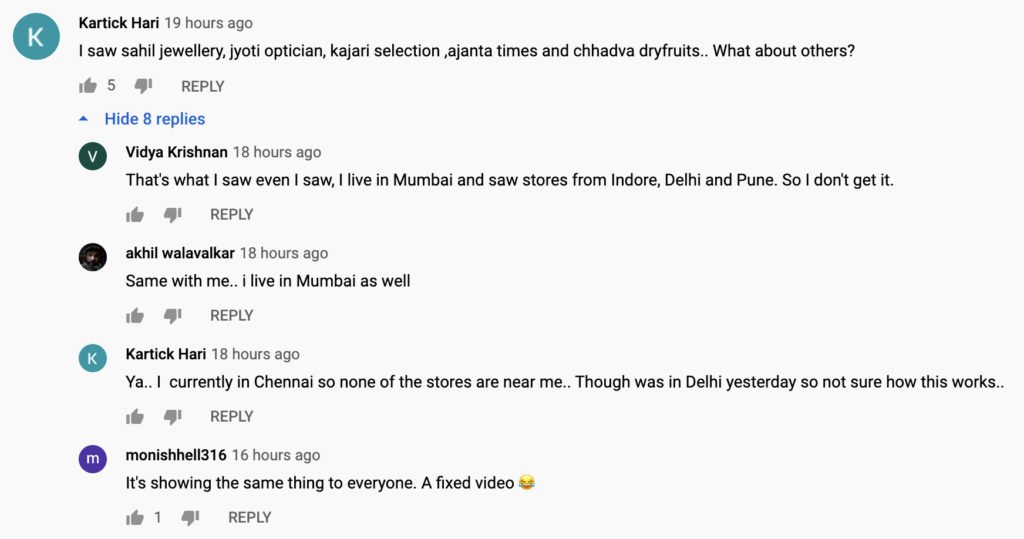The image size is (1024, 539).
Task: Like monishhell316's fixed video reply
Action: pos(135,517)
